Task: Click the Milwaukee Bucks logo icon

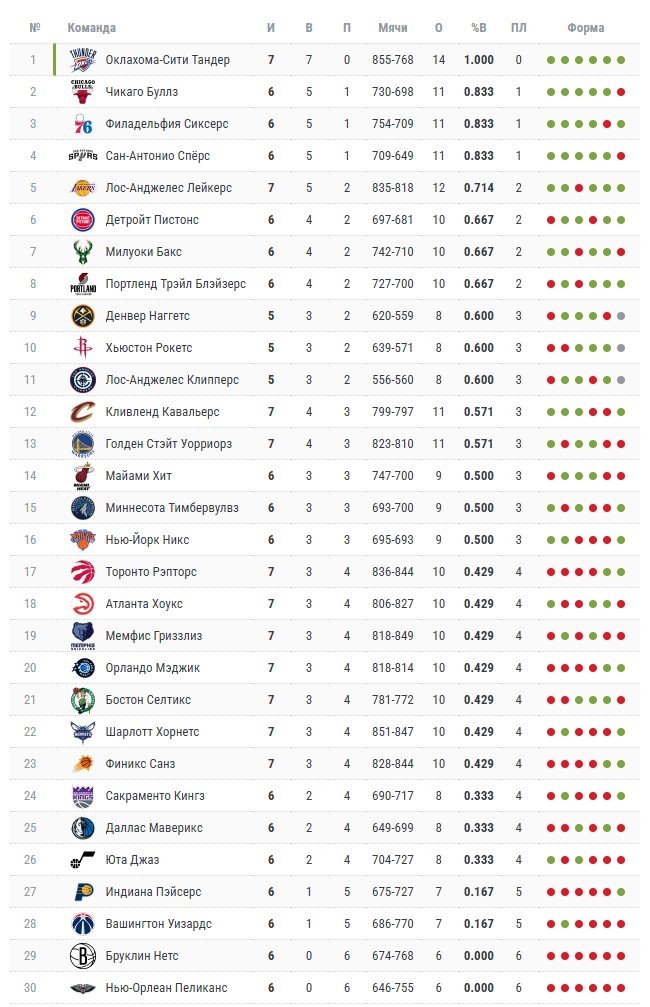Action: pyautogui.click(x=83, y=252)
